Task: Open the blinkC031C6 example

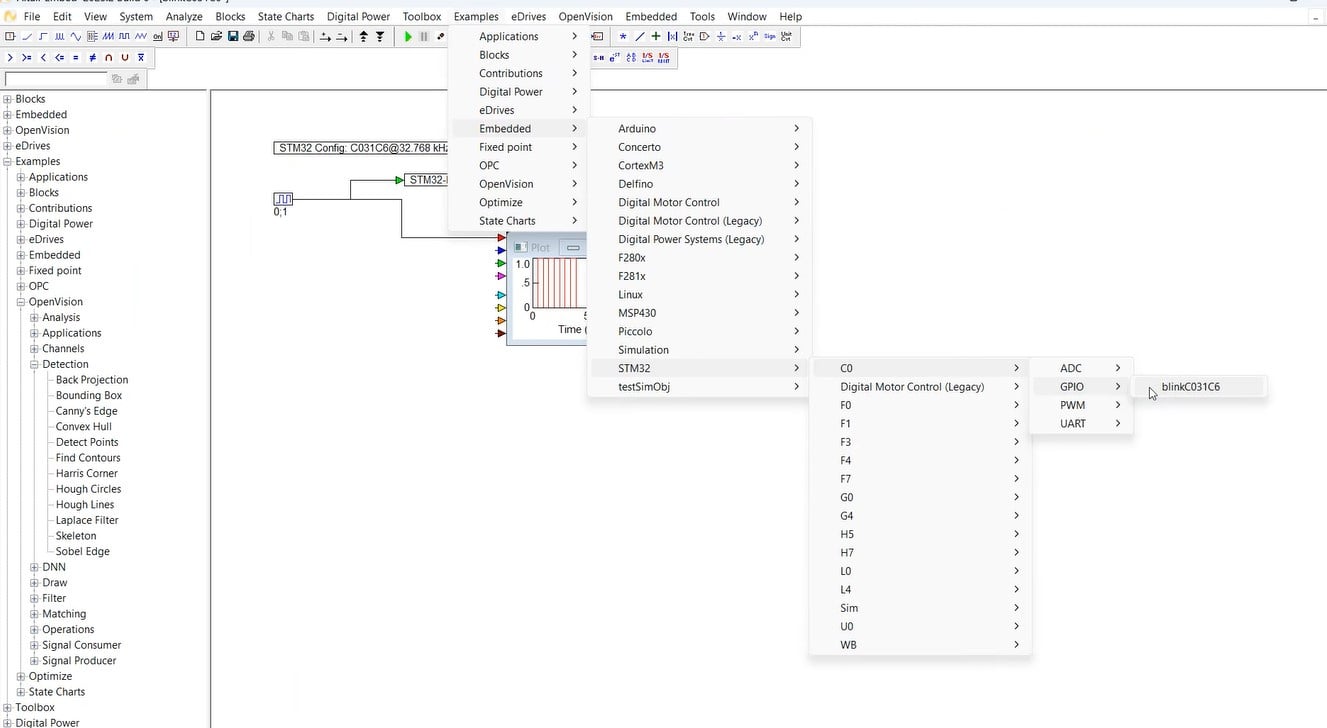Action: (x=1199, y=387)
